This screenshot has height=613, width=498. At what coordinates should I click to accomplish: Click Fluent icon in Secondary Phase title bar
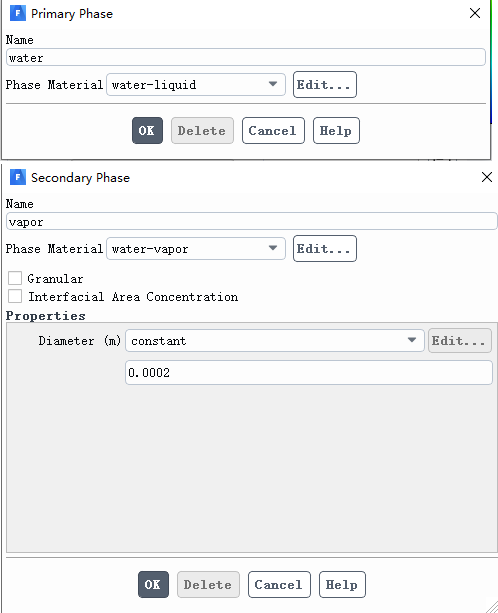[x=18, y=177]
